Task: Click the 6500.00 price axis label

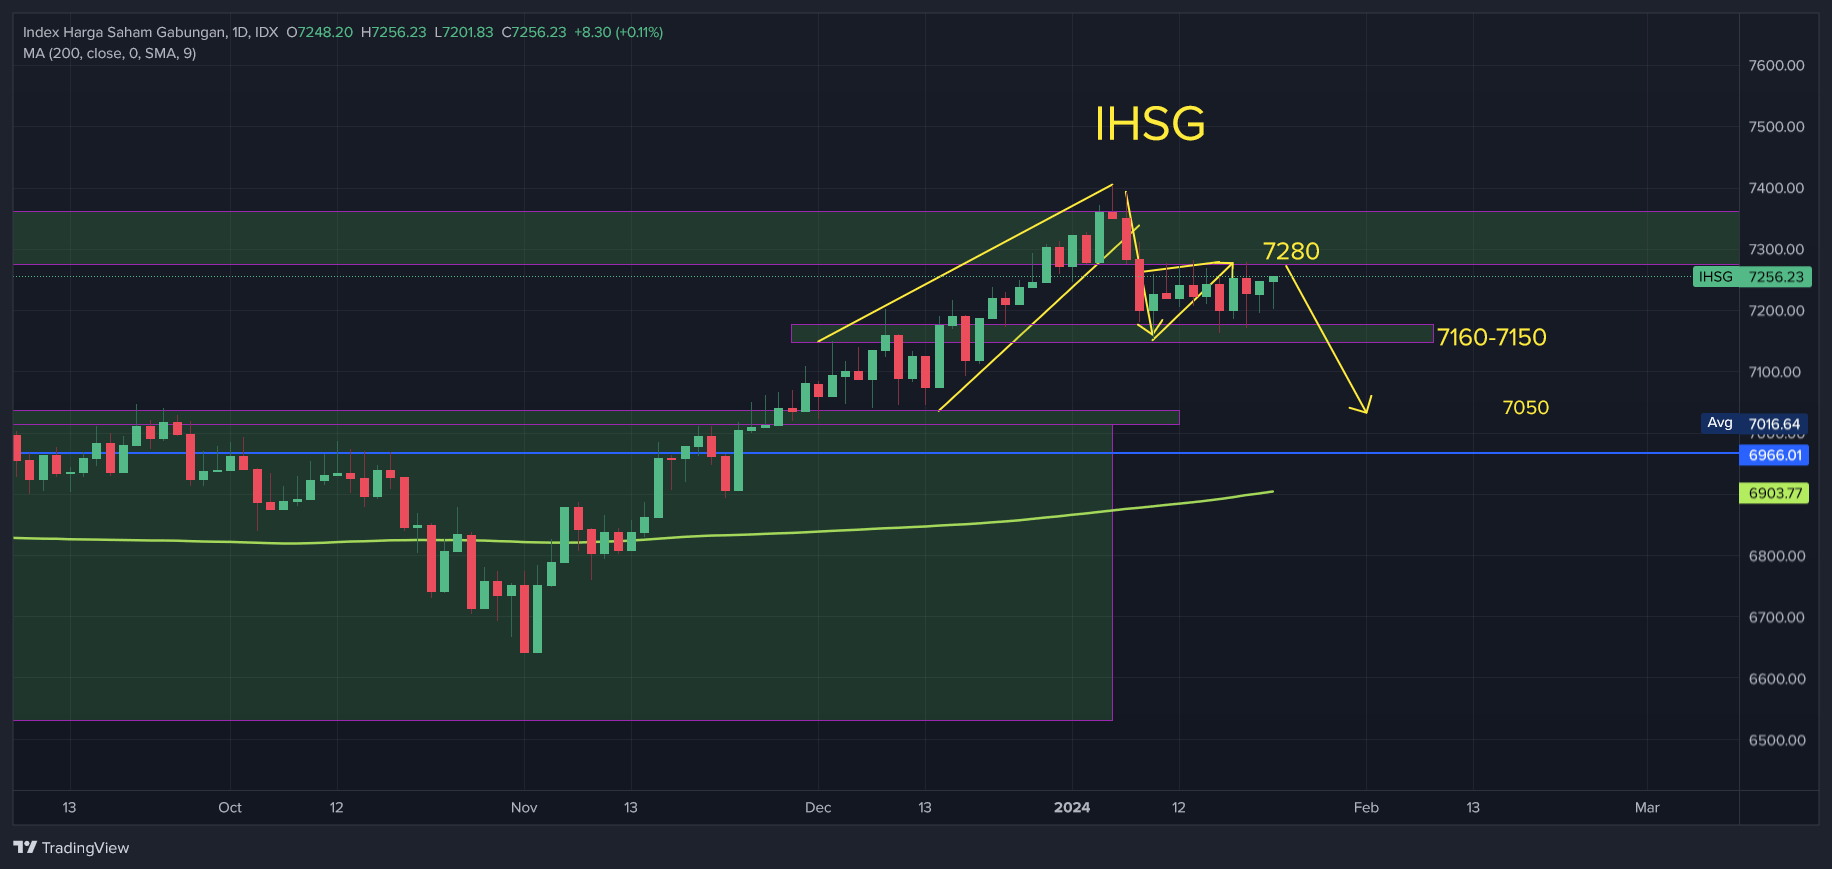Action: (x=1776, y=740)
